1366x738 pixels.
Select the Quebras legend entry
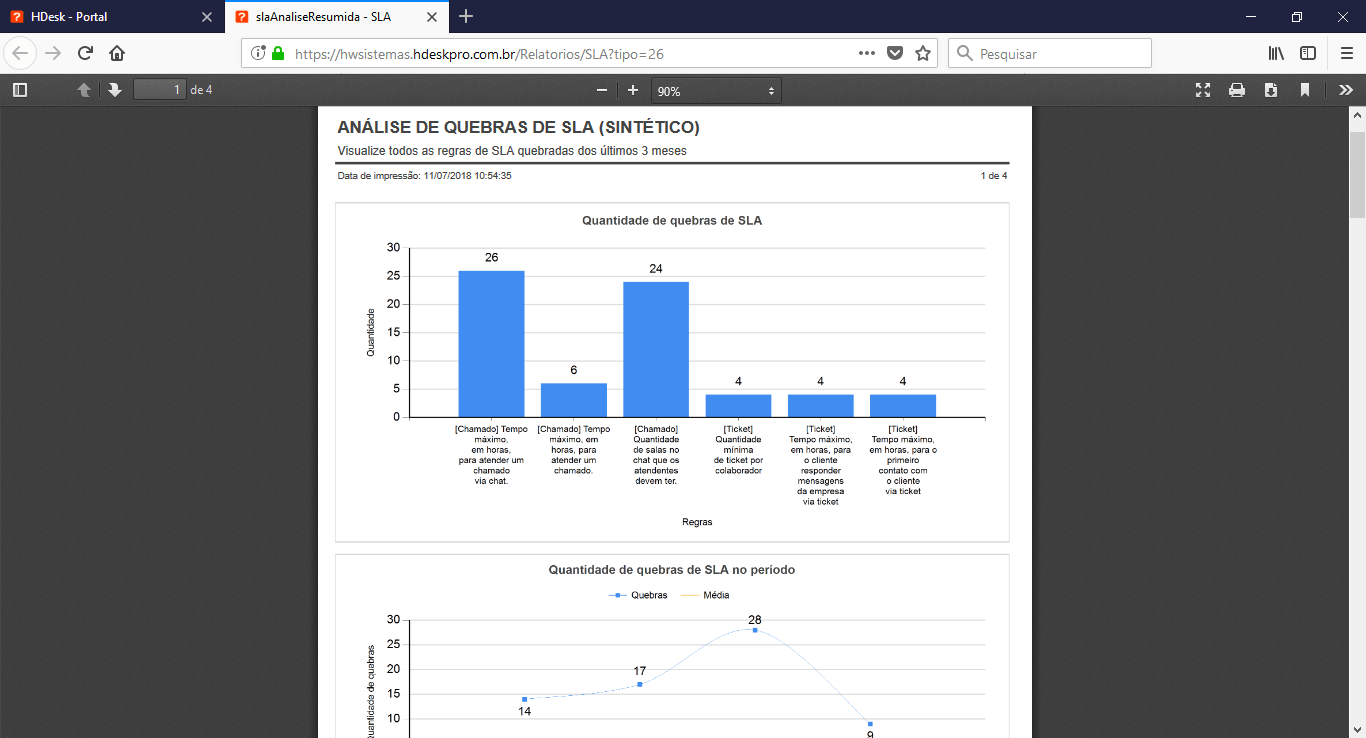point(638,595)
